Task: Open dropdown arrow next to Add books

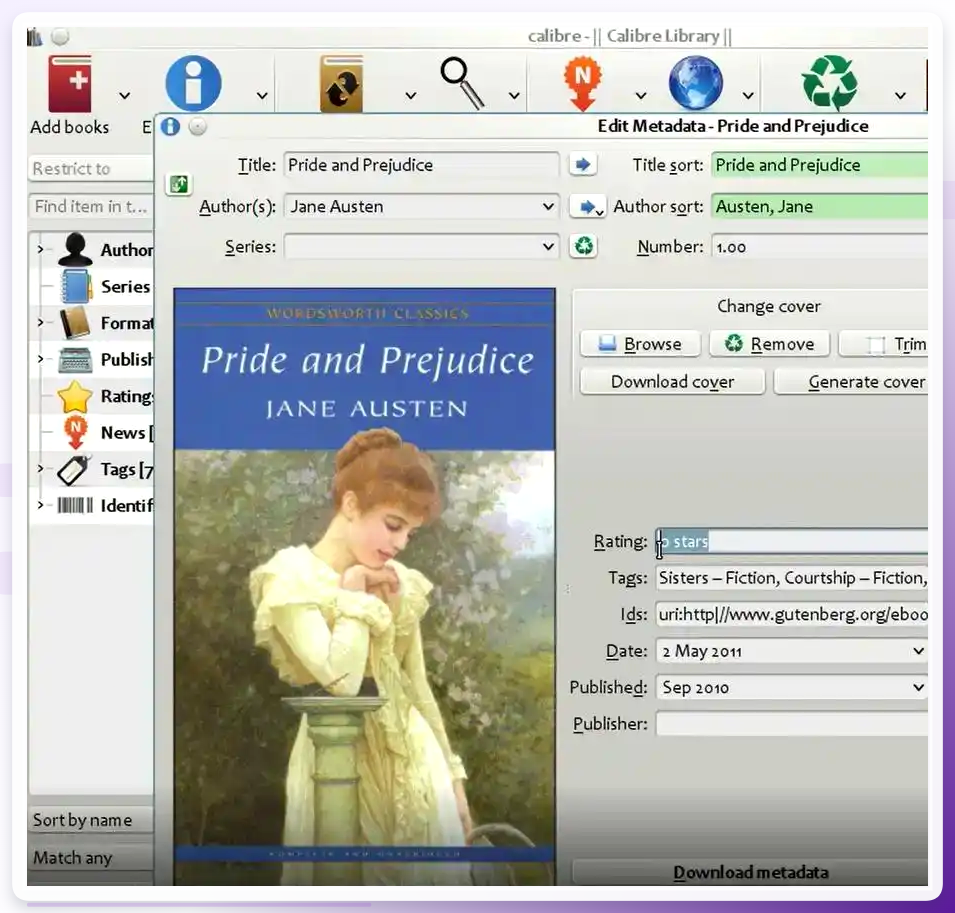Action: (125, 96)
